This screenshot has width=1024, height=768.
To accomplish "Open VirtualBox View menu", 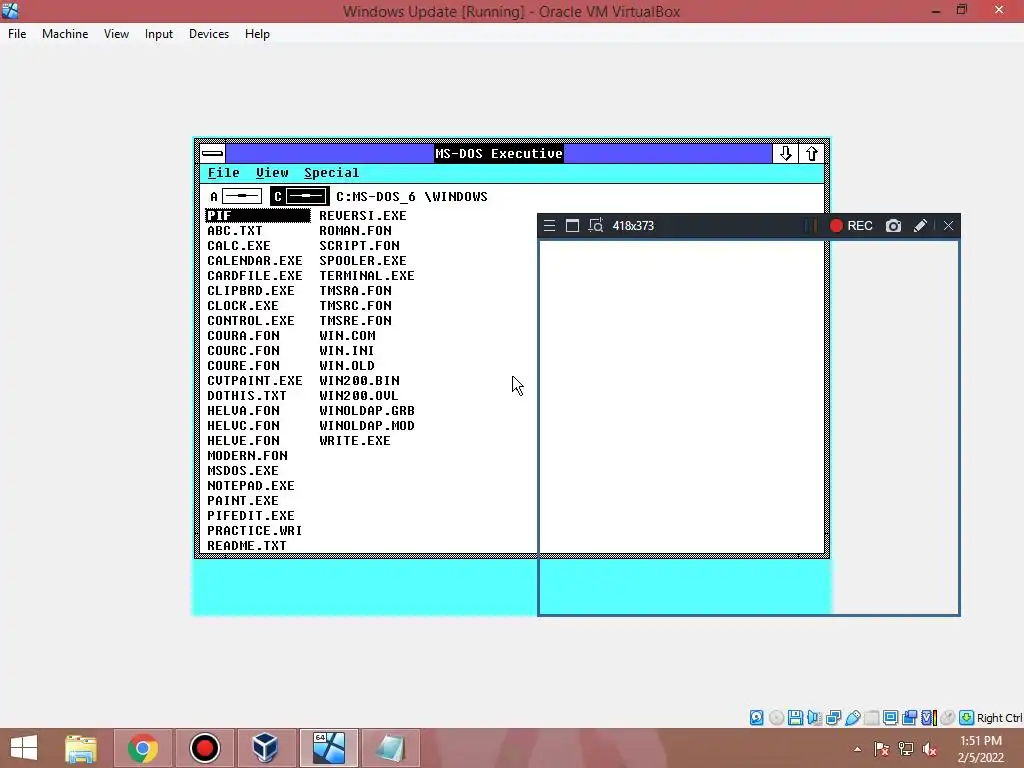I will click(116, 34).
